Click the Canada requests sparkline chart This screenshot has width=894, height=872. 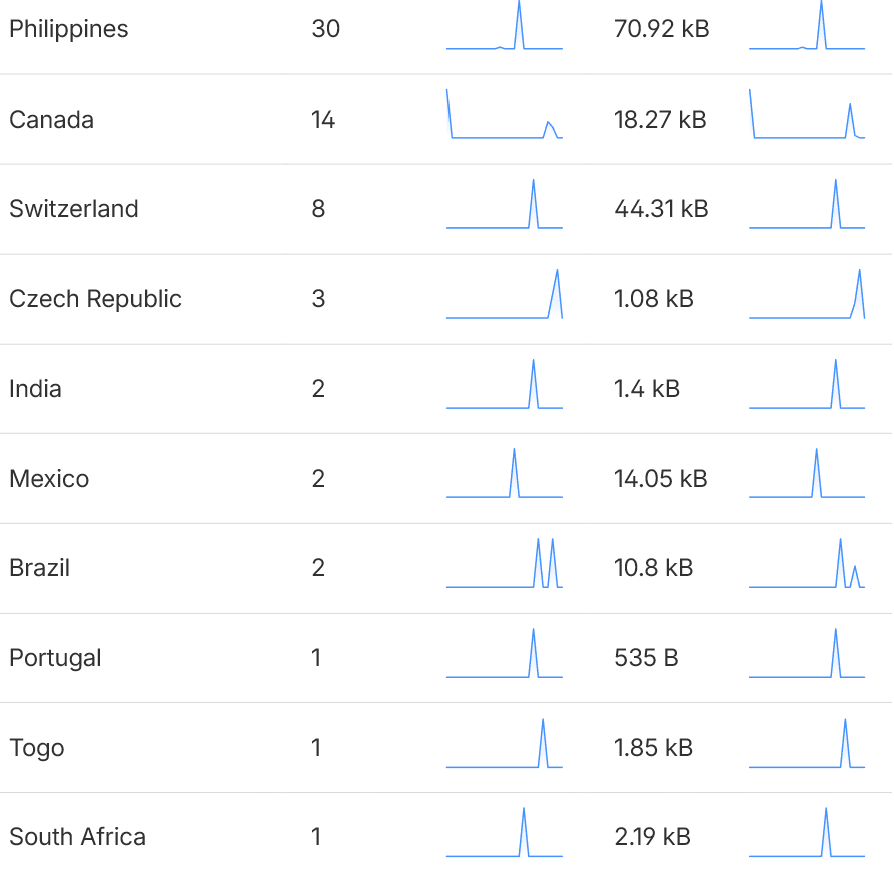pyautogui.click(x=504, y=113)
